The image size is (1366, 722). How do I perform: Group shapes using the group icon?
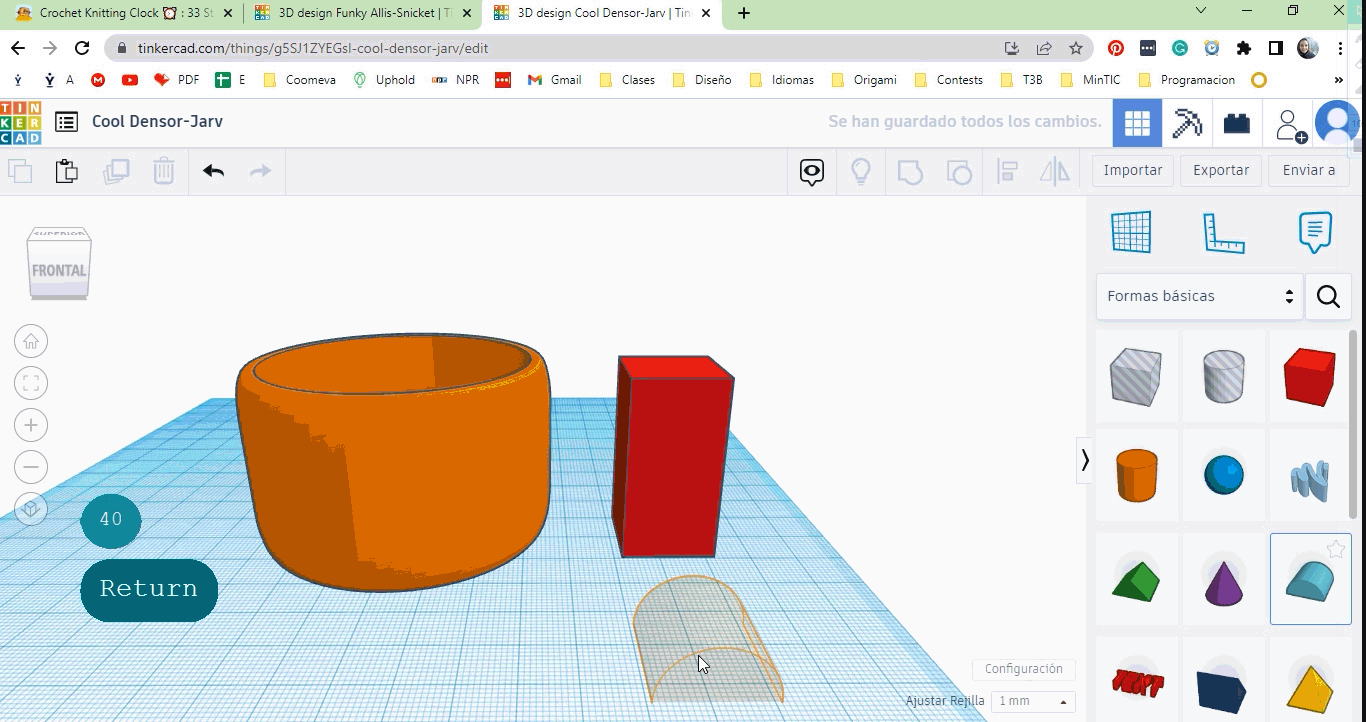tap(909, 172)
